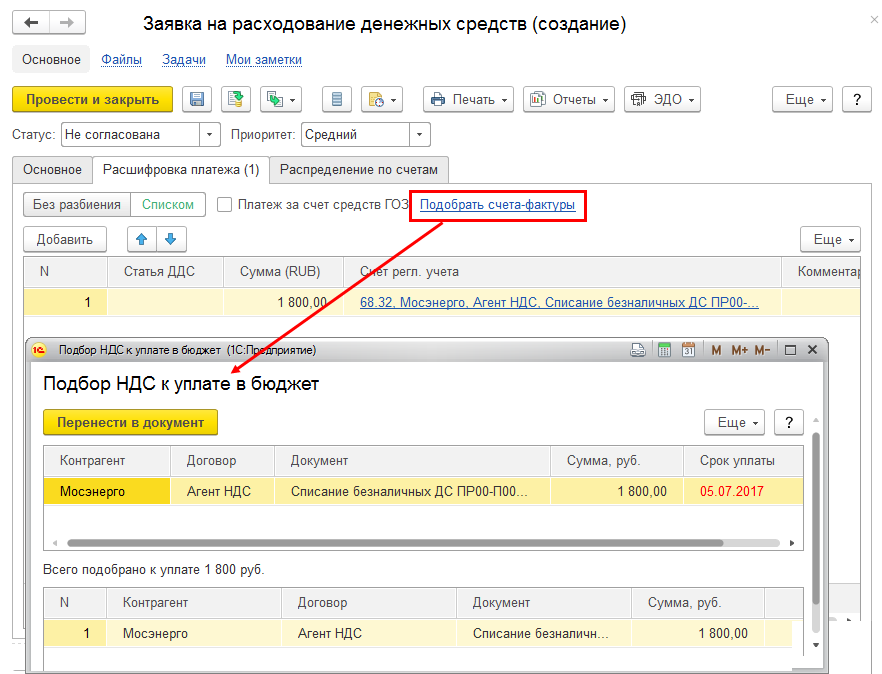Screen dimensions: 882x674
Task: Maximize the Подбор НДС popup window
Action: pos(790,351)
